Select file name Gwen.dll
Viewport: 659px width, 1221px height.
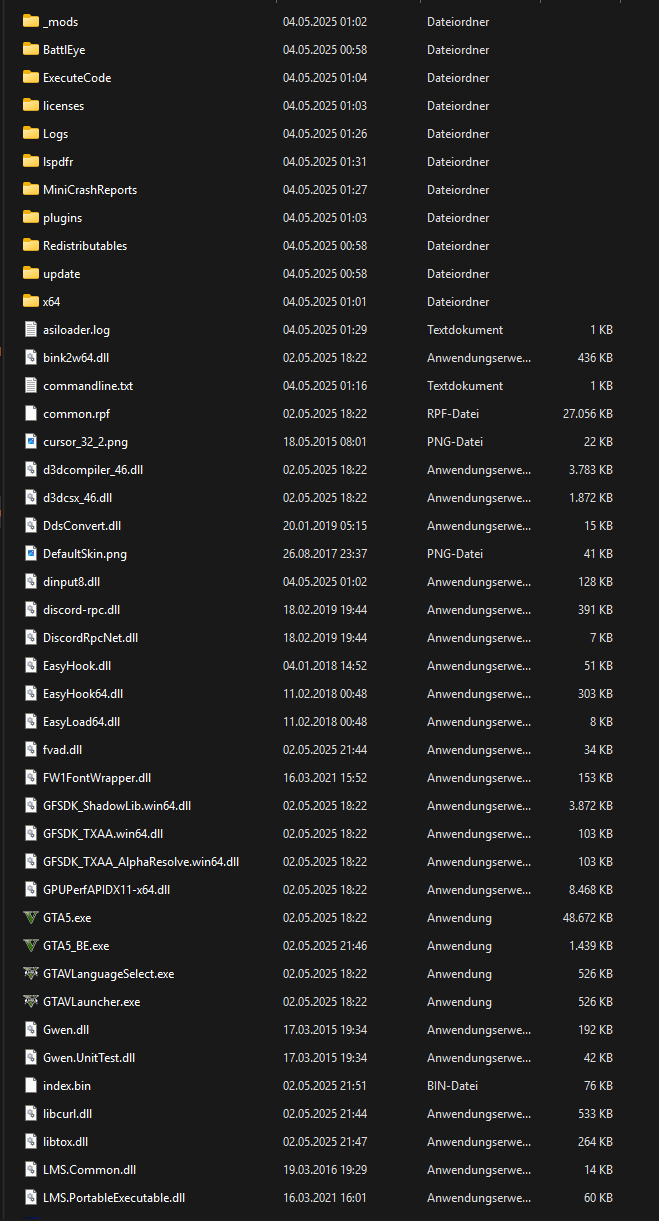[66, 1029]
